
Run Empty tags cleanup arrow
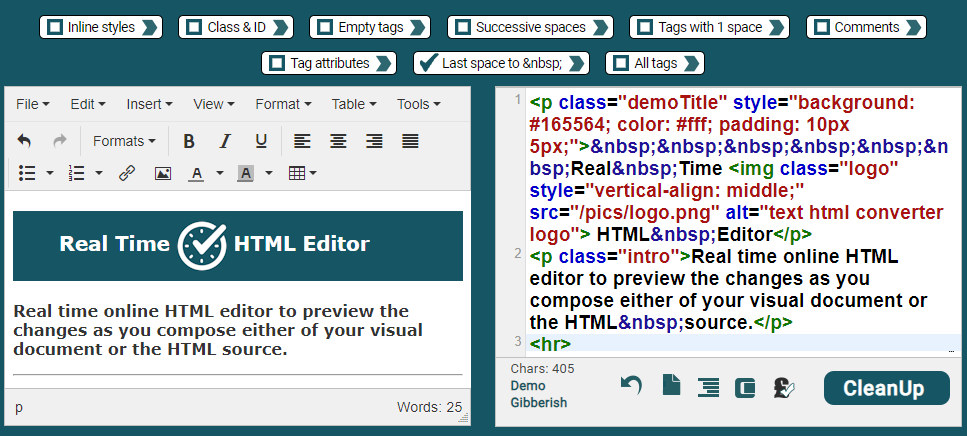(417, 27)
